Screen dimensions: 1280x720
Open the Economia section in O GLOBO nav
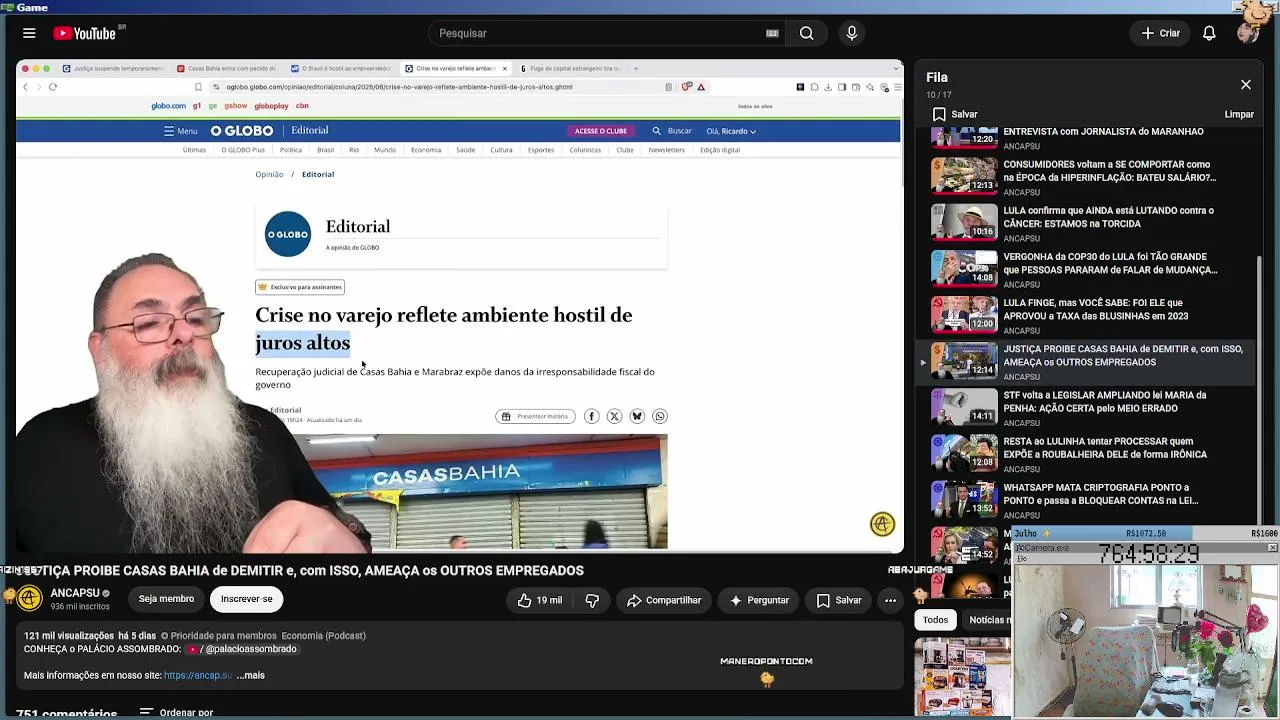tap(426, 150)
